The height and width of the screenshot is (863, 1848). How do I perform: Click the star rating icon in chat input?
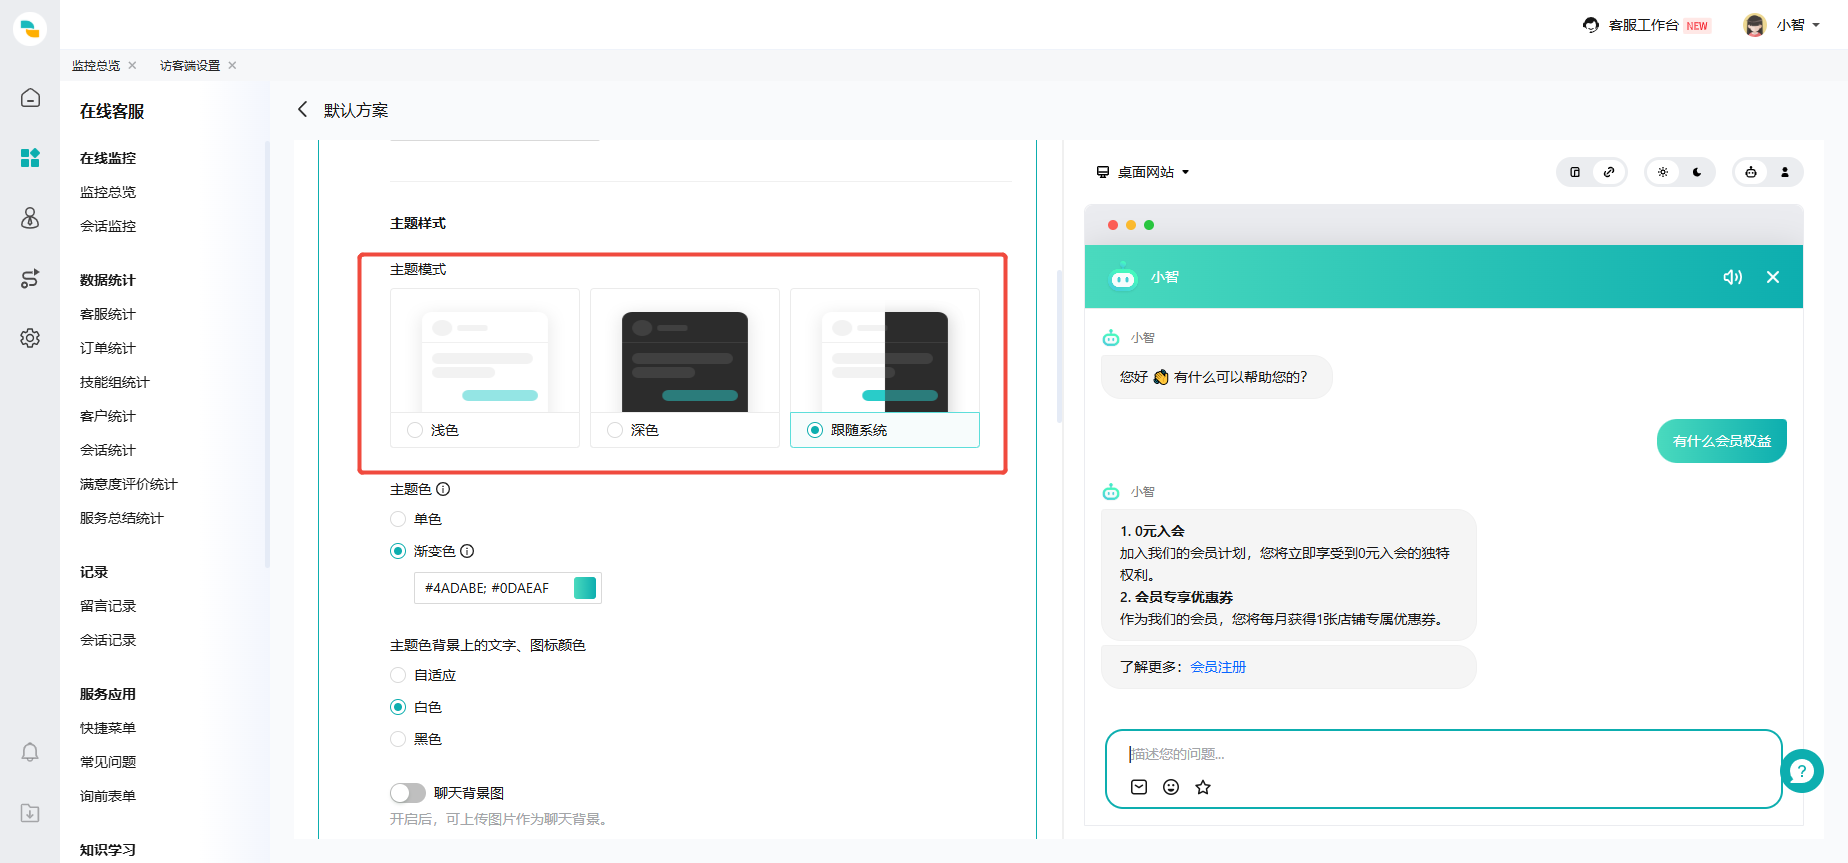pyautogui.click(x=1203, y=787)
